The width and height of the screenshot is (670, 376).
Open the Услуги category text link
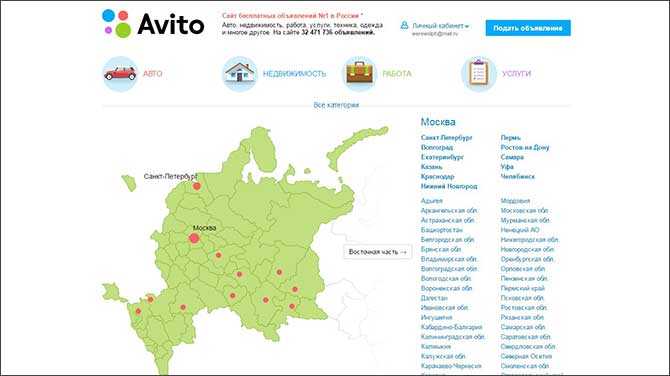pyautogui.click(x=516, y=74)
